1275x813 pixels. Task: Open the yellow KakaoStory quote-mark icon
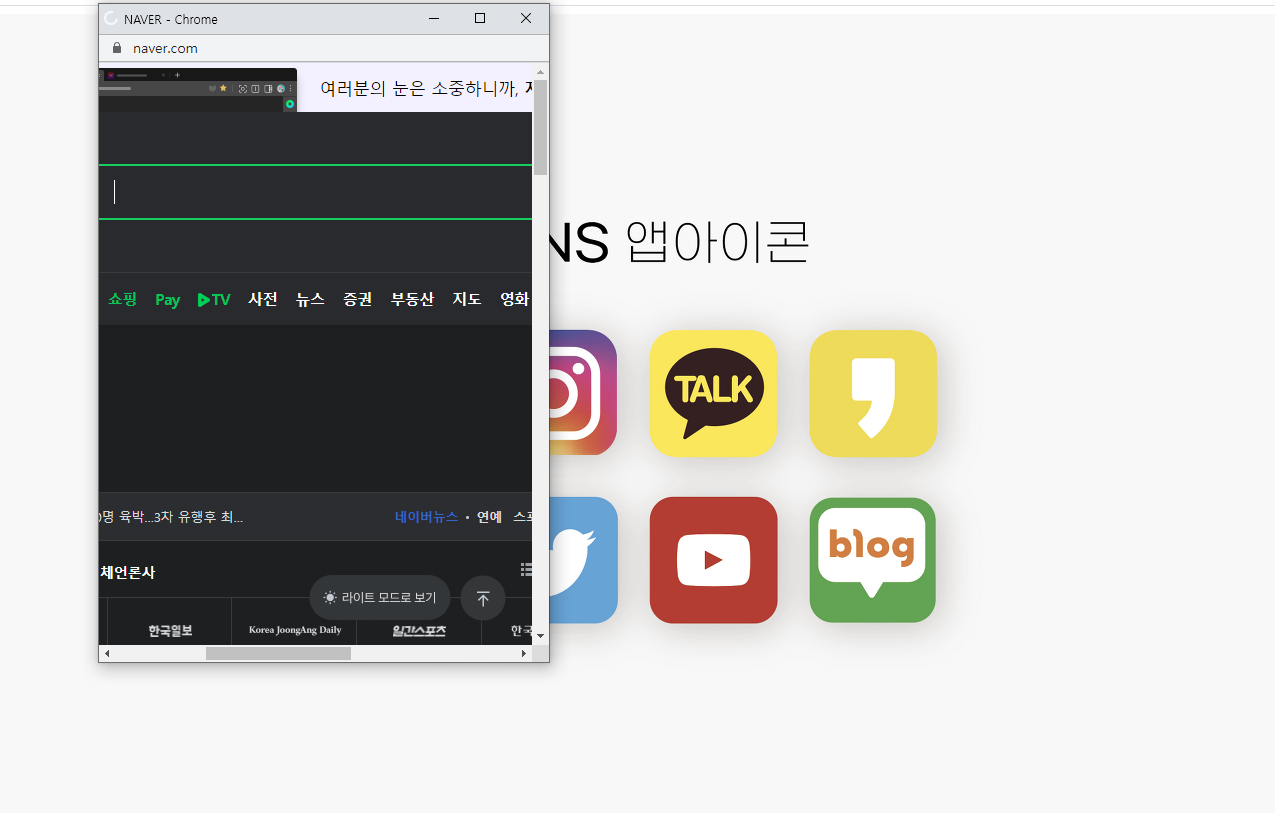click(x=873, y=393)
